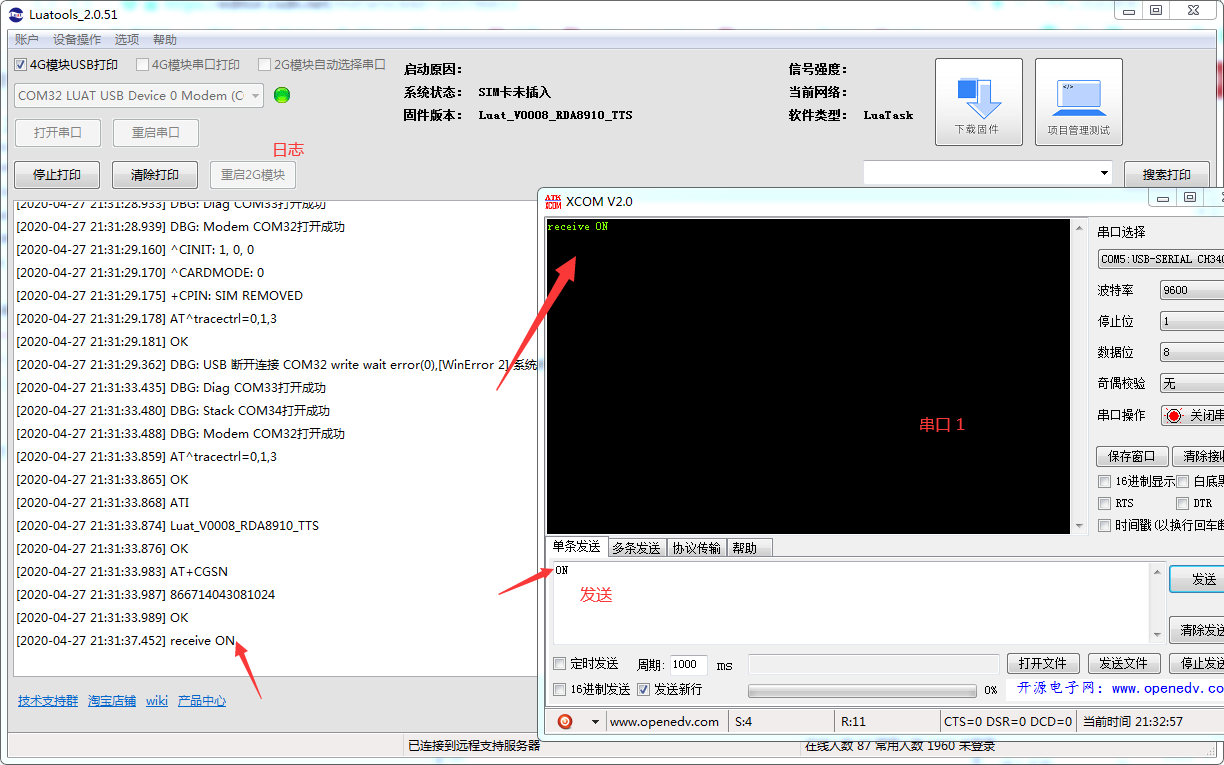1224x765 pixels.
Task: Click the 'S:4' send counter
Action: click(x=744, y=722)
